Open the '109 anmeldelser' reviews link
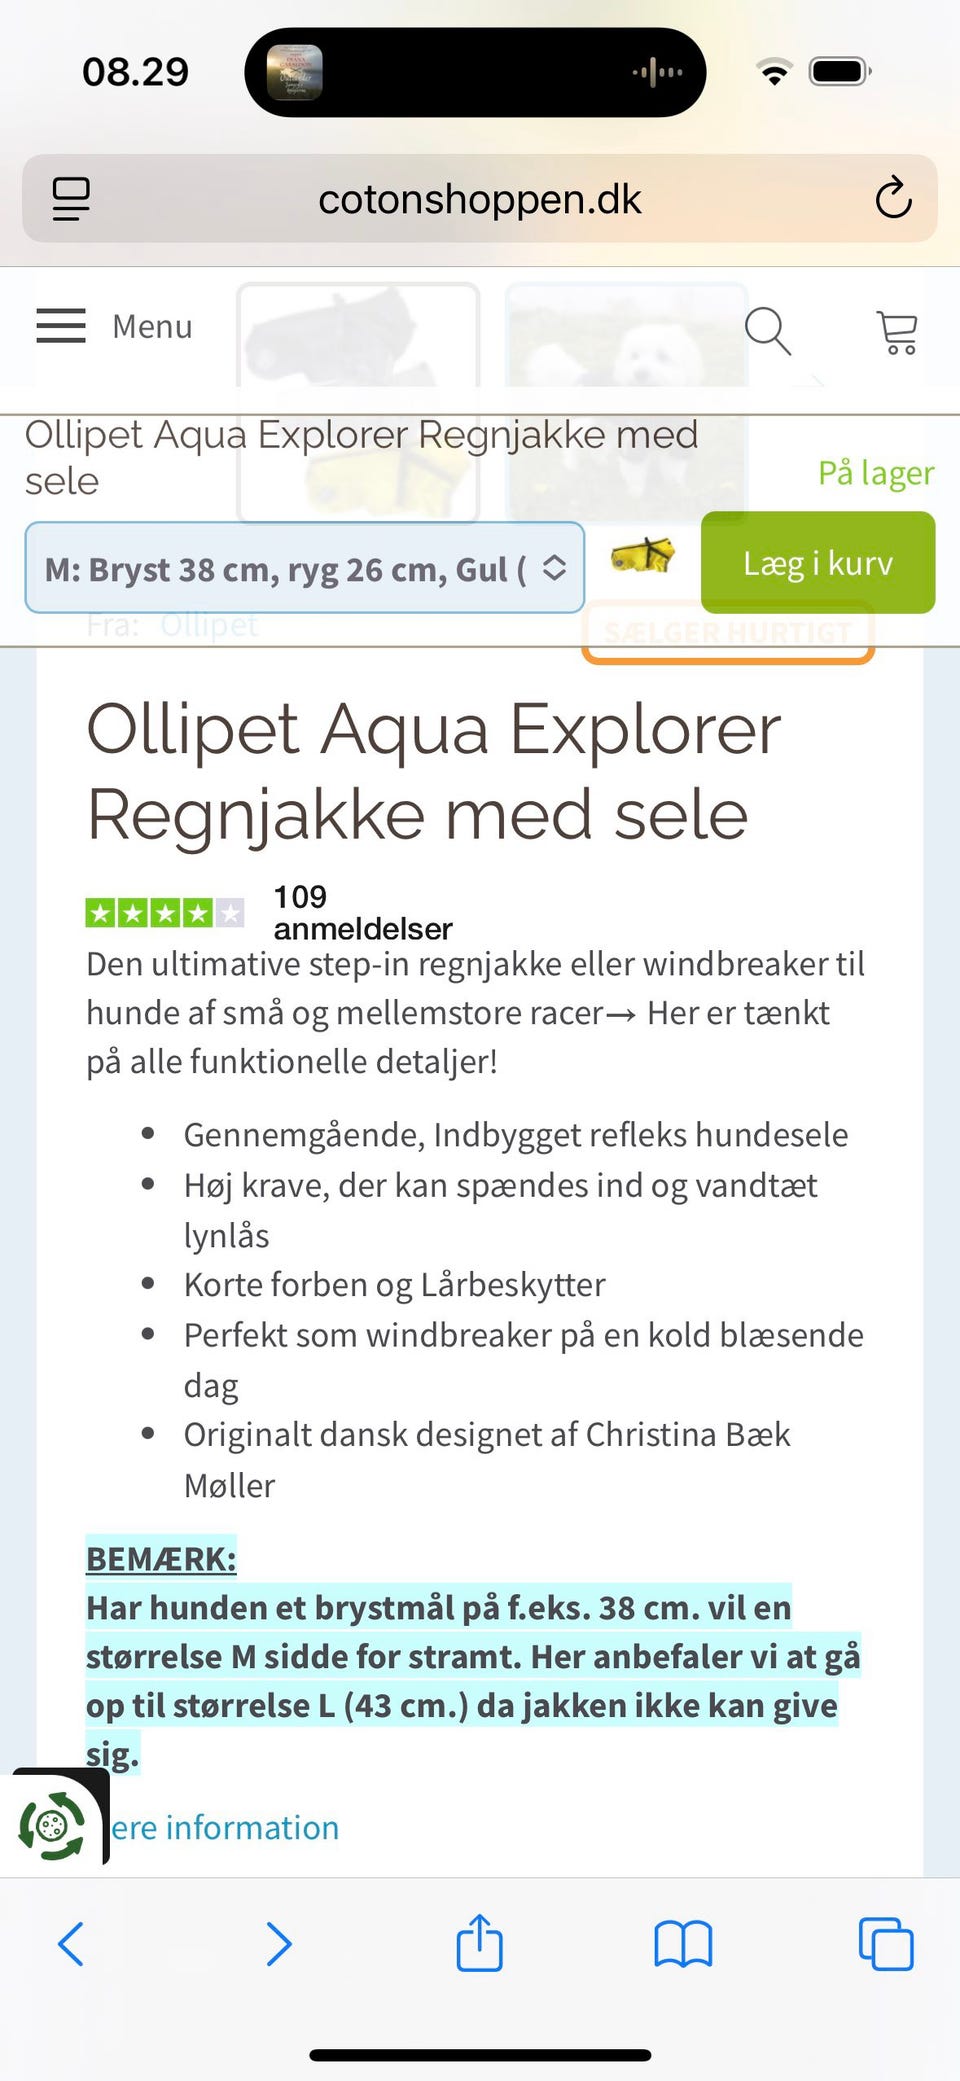The height and width of the screenshot is (2081, 960). pos(361,911)
